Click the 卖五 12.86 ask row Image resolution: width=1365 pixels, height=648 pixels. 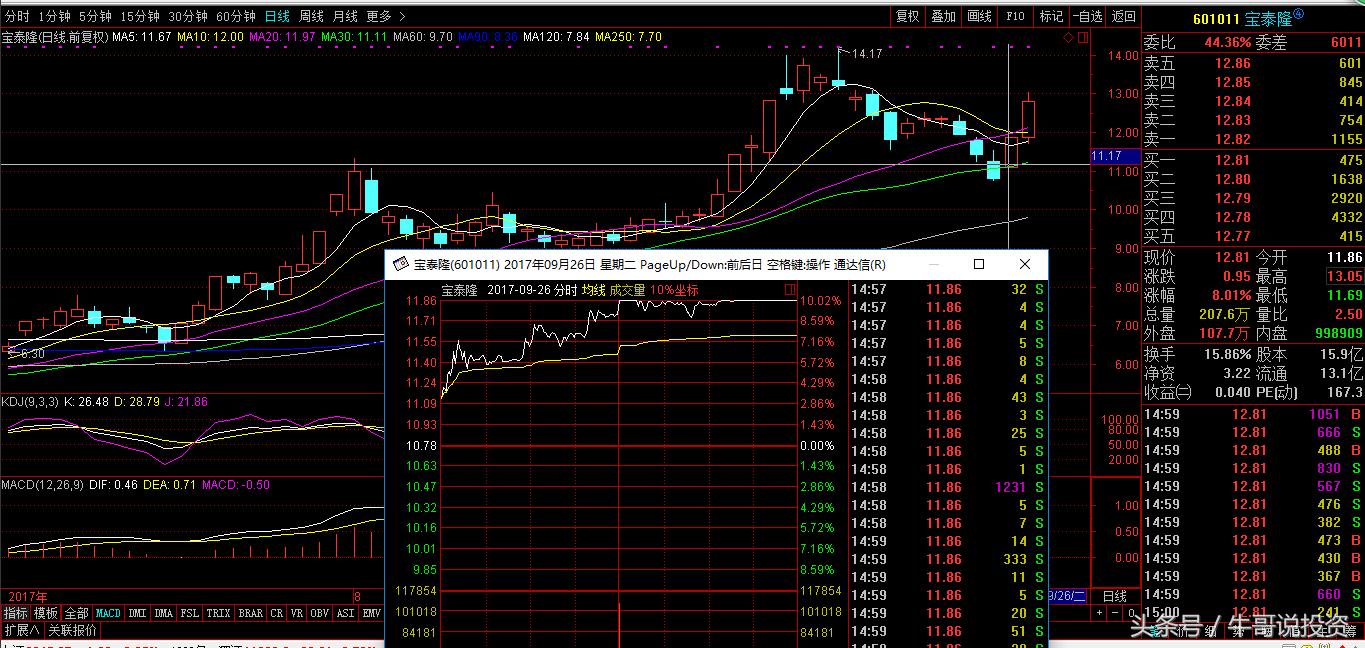(1253, 63)
